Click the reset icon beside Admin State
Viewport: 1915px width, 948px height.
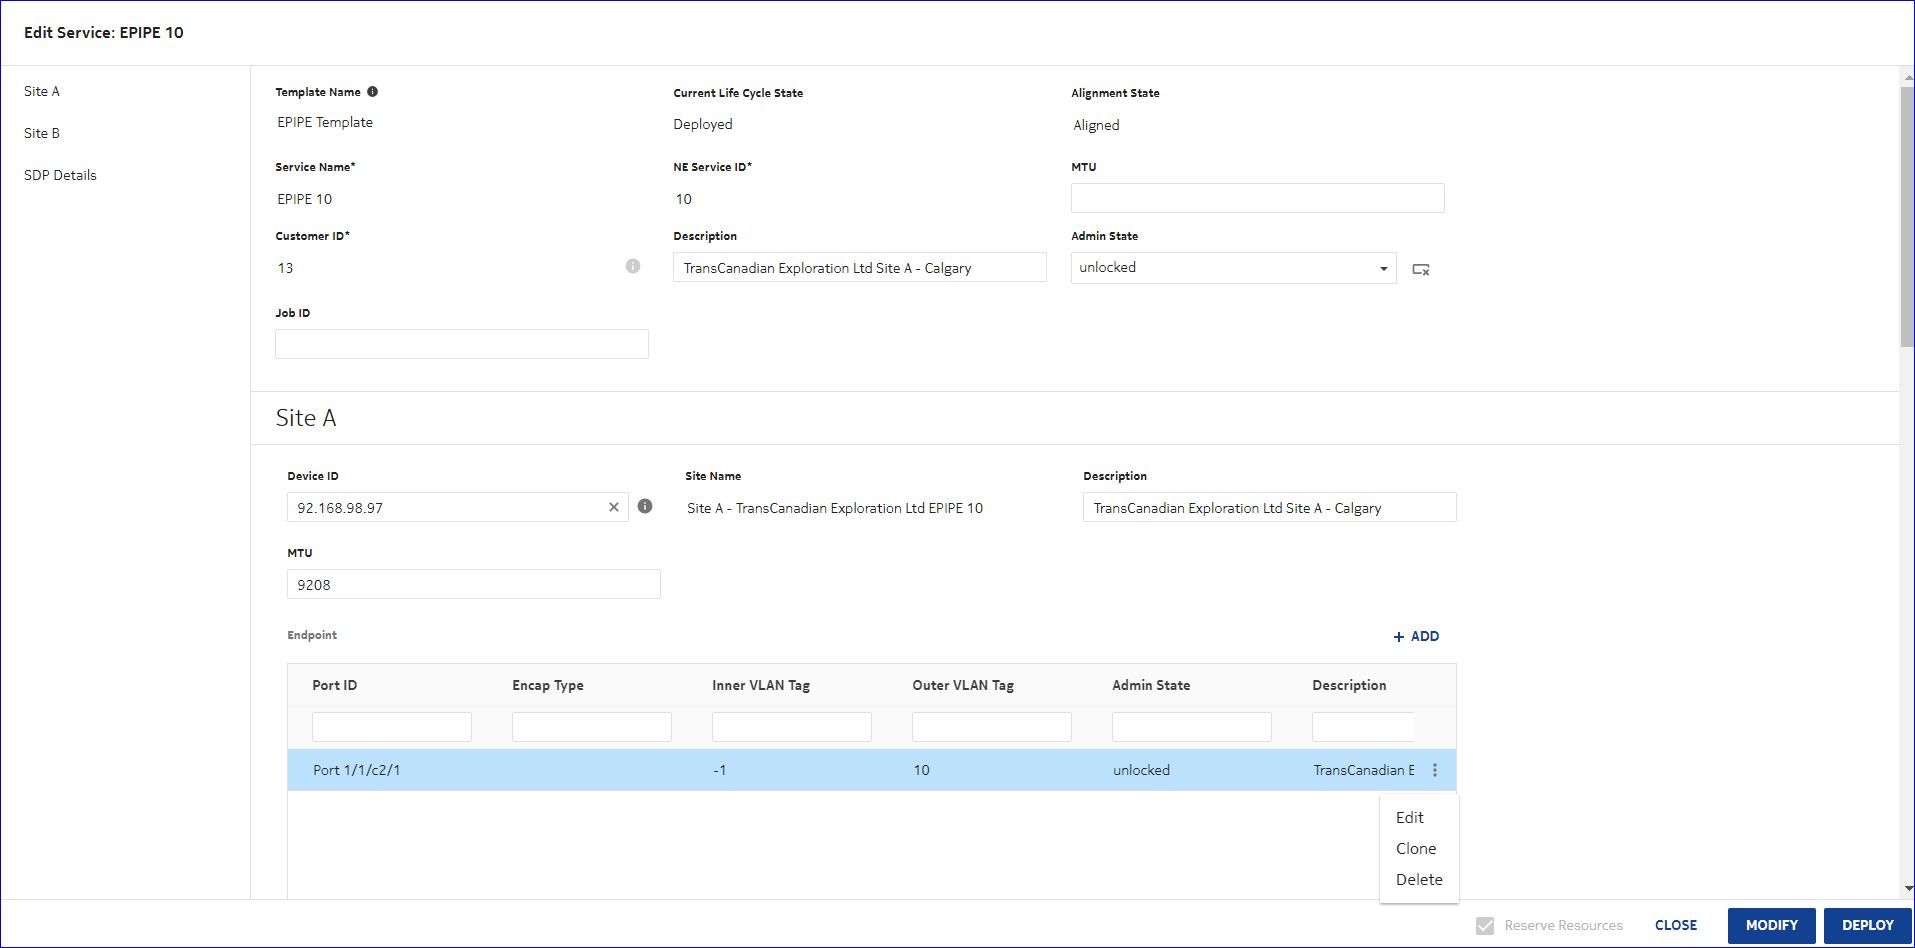pos(1420,269)
